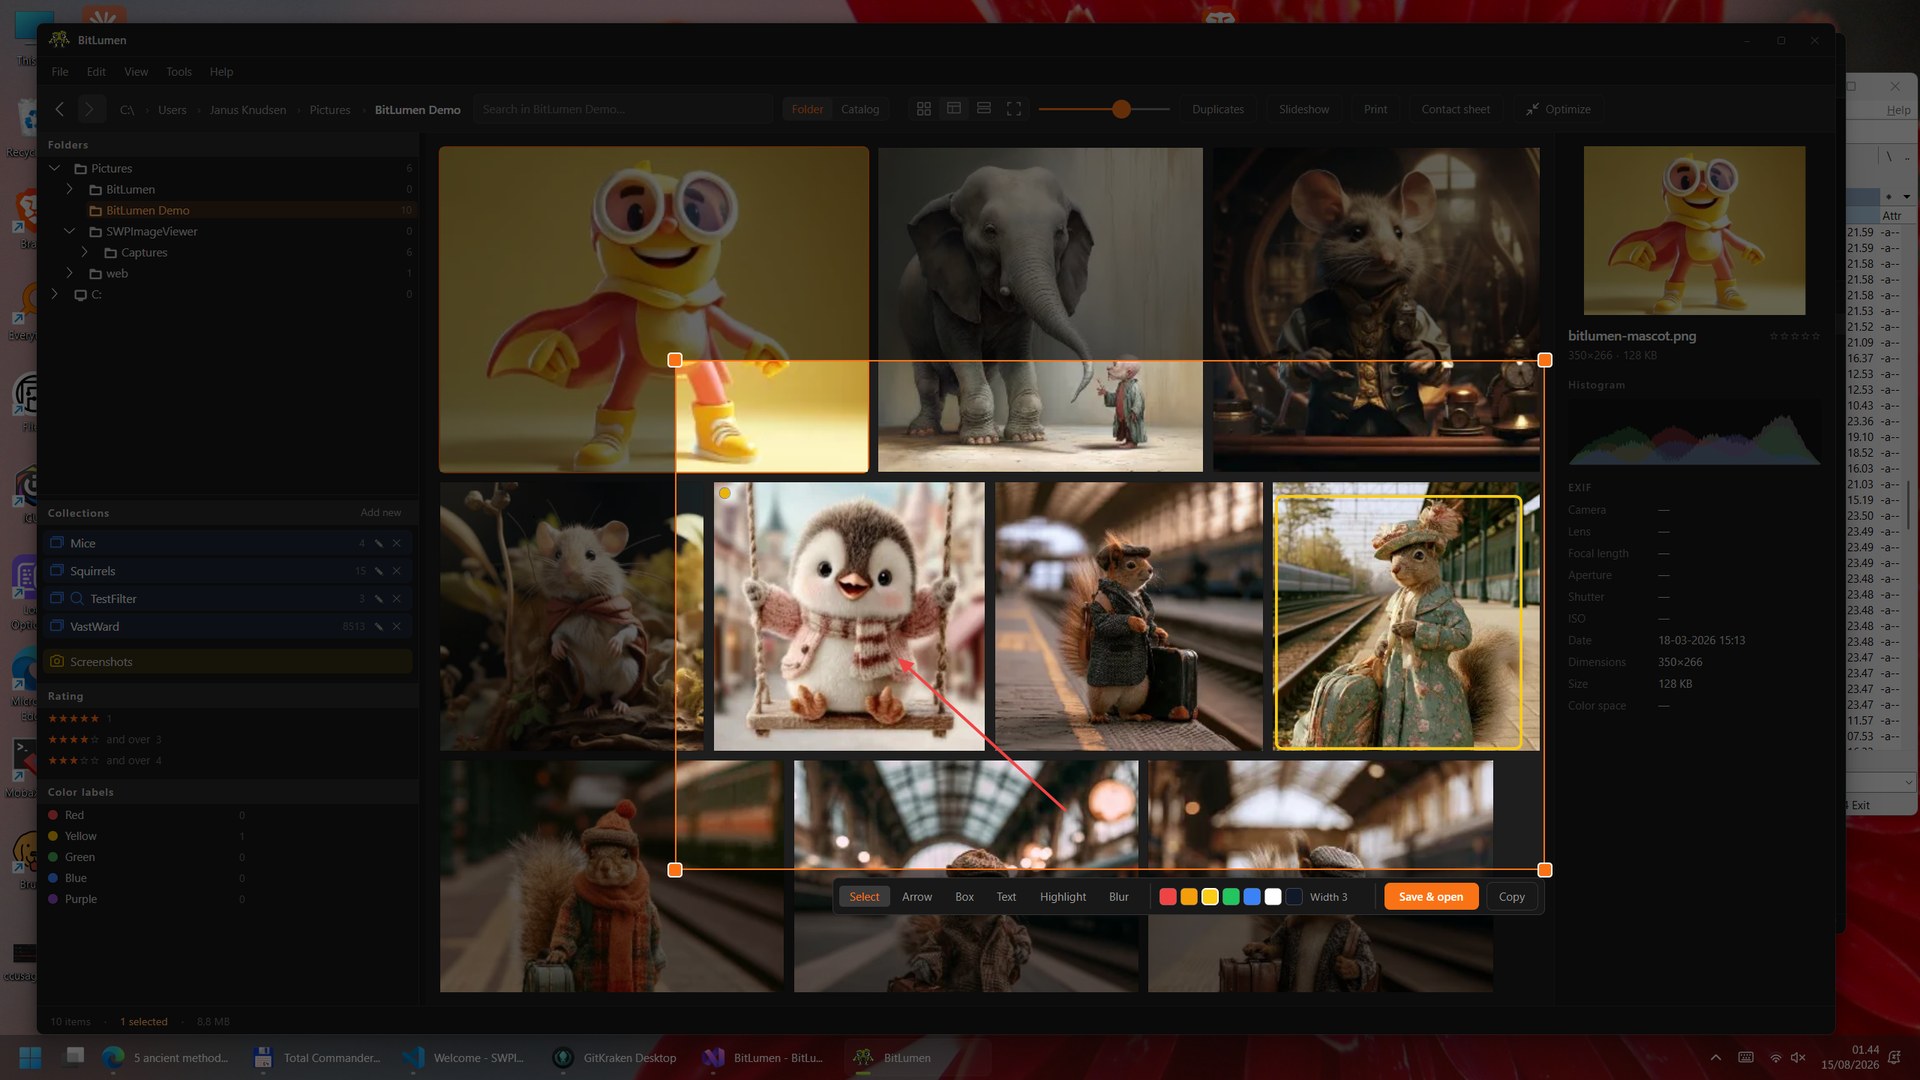Activate the Blur annotation tool
The image size is (1920, 1080).
tap(1118, 897)
